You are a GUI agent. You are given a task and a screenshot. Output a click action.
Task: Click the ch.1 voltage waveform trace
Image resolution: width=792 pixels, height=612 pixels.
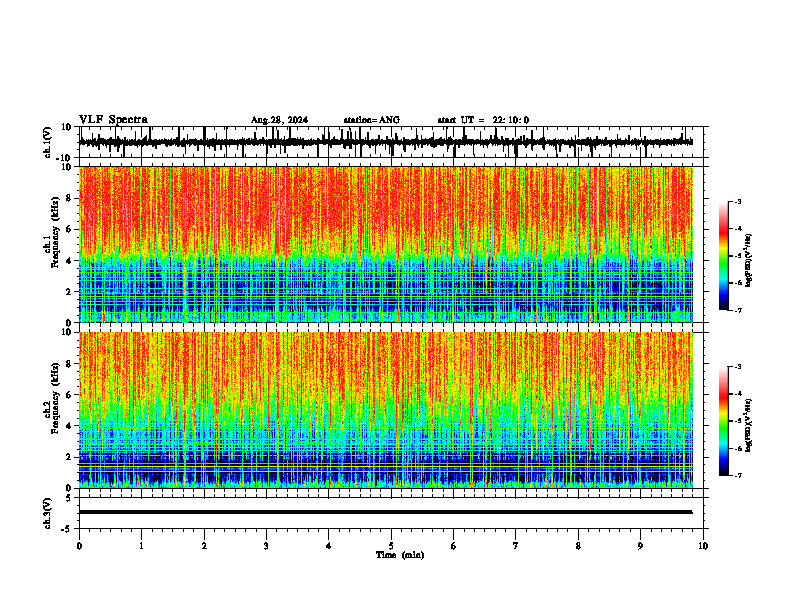[x=385, y=142]
